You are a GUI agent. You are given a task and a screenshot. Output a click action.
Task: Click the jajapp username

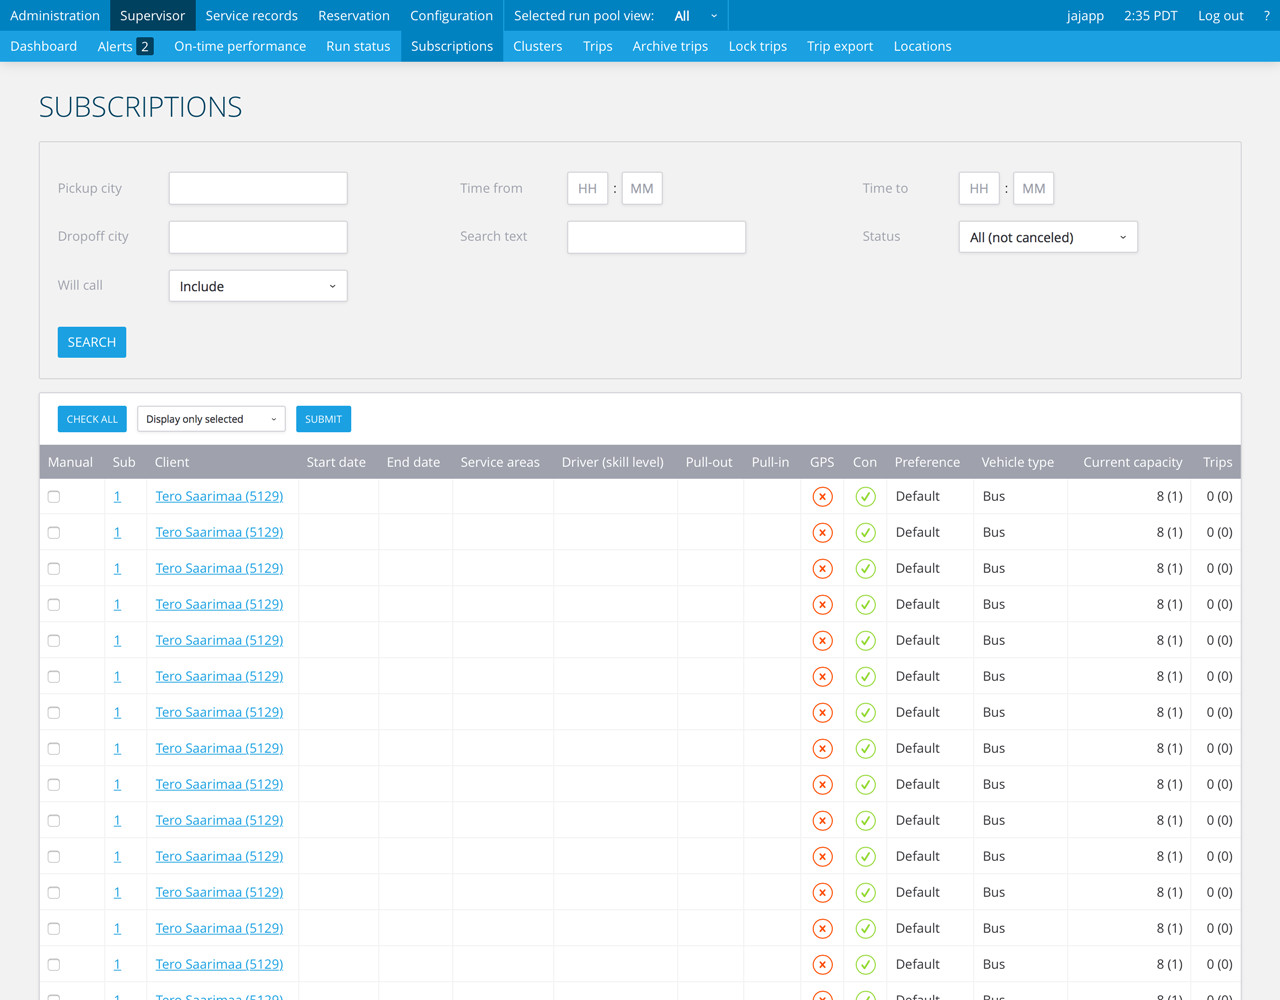point(1085,15)
